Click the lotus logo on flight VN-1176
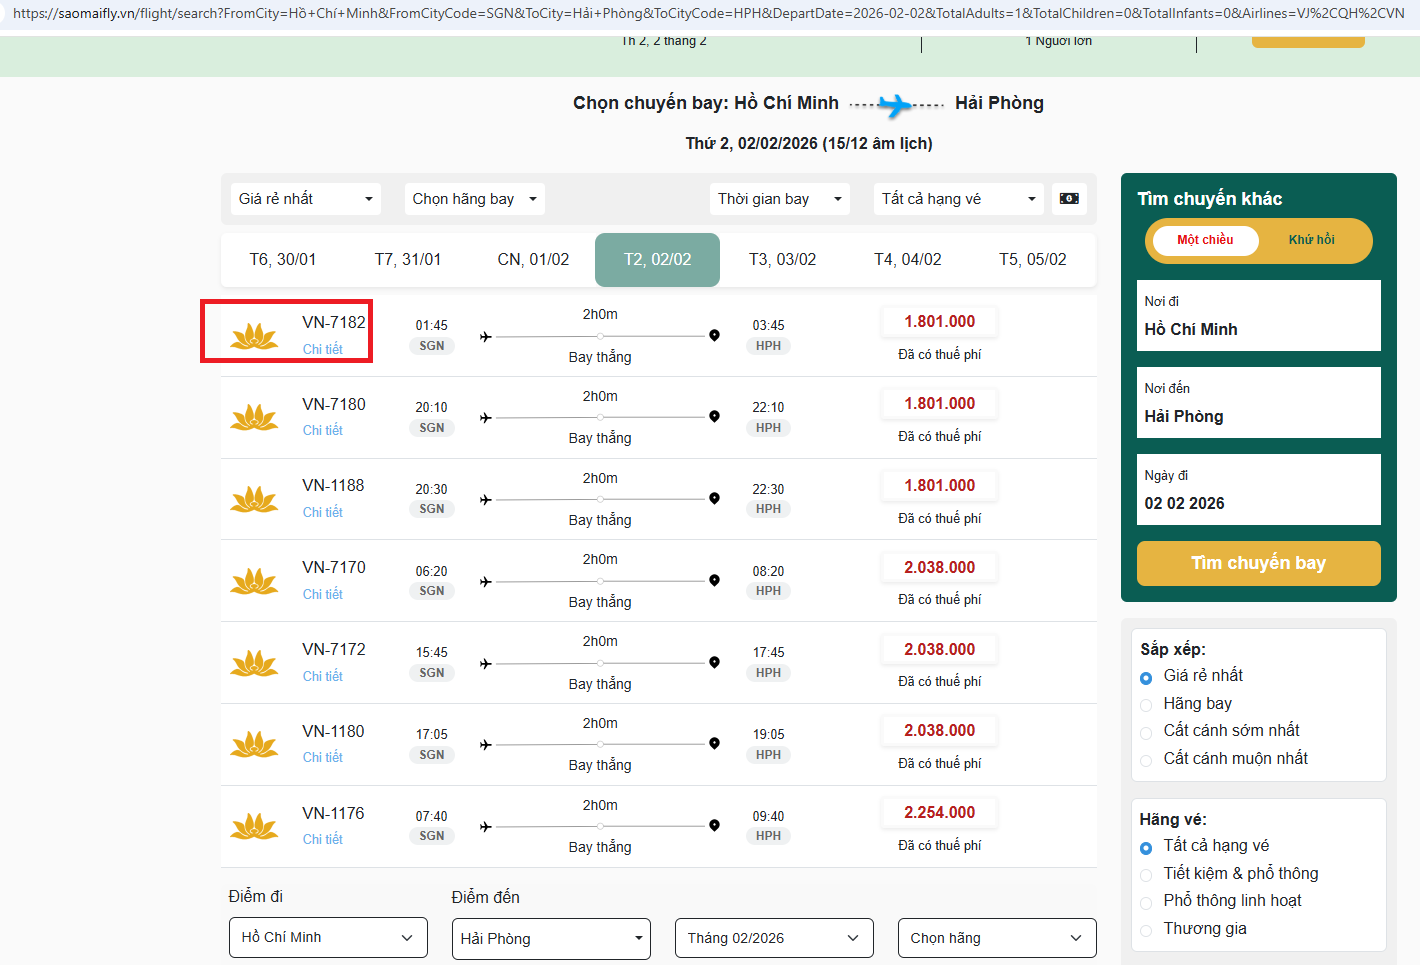 [x=254, y=826]
